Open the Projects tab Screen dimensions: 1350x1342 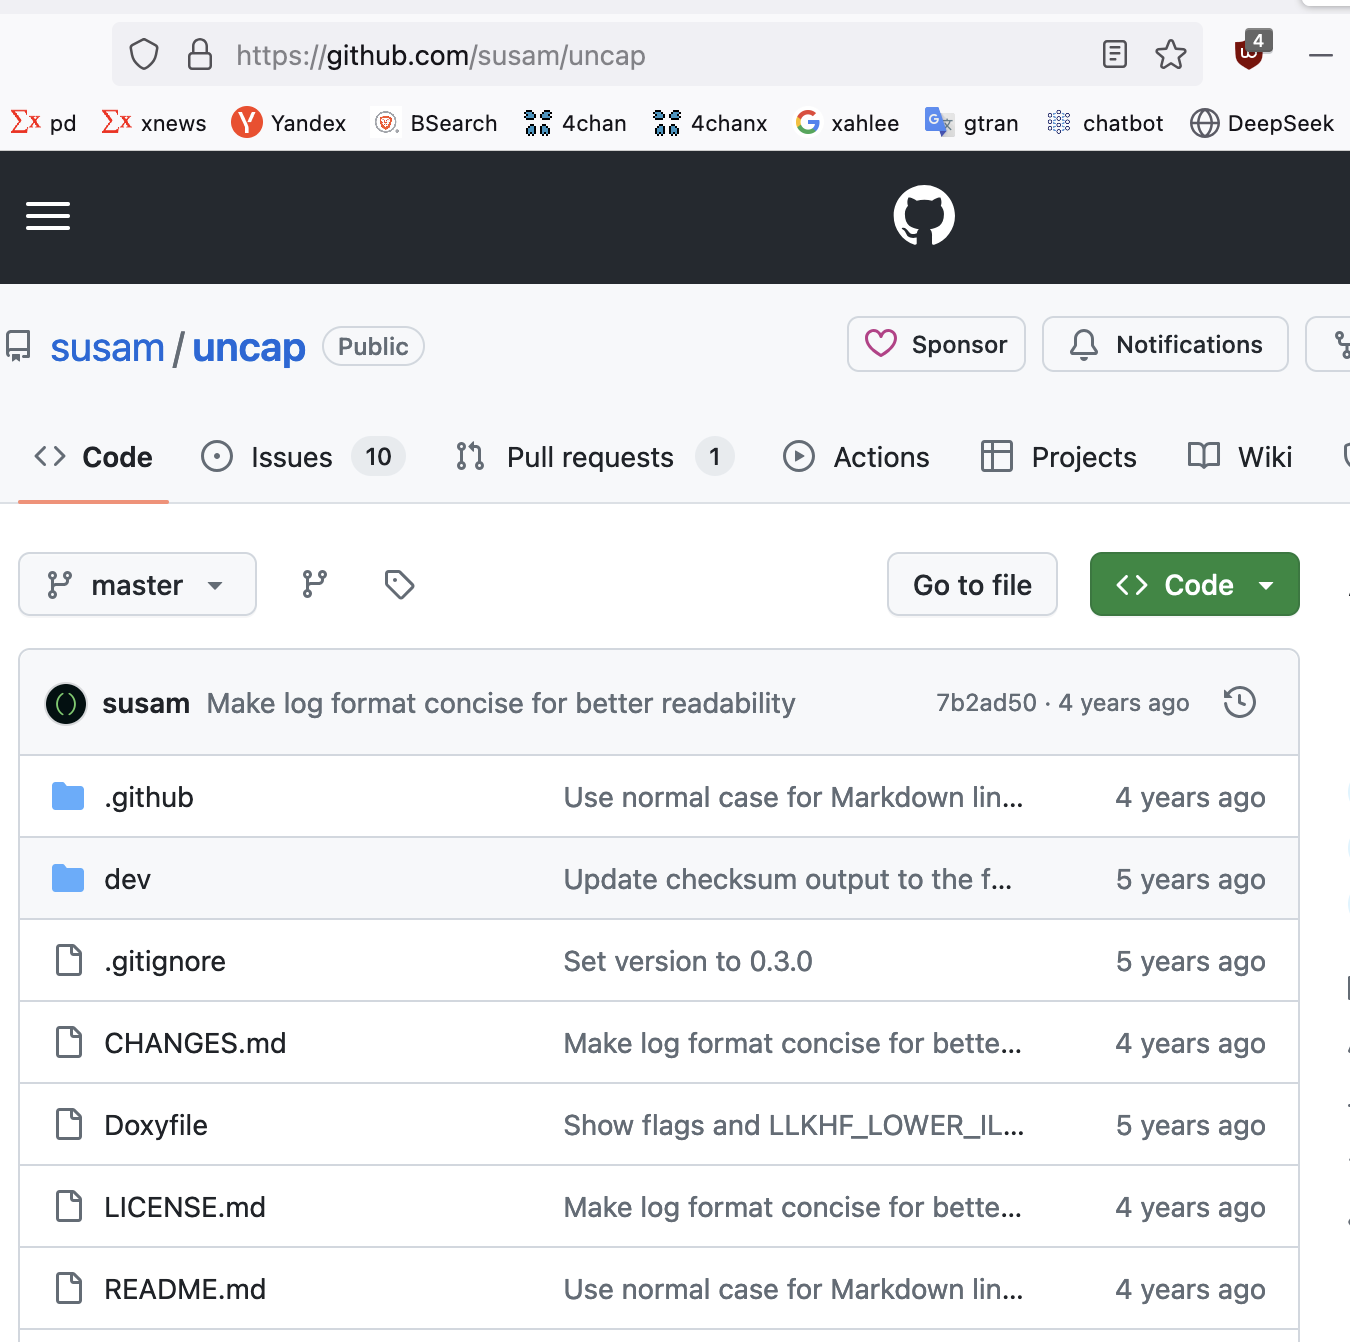(x=1059, y=457)
